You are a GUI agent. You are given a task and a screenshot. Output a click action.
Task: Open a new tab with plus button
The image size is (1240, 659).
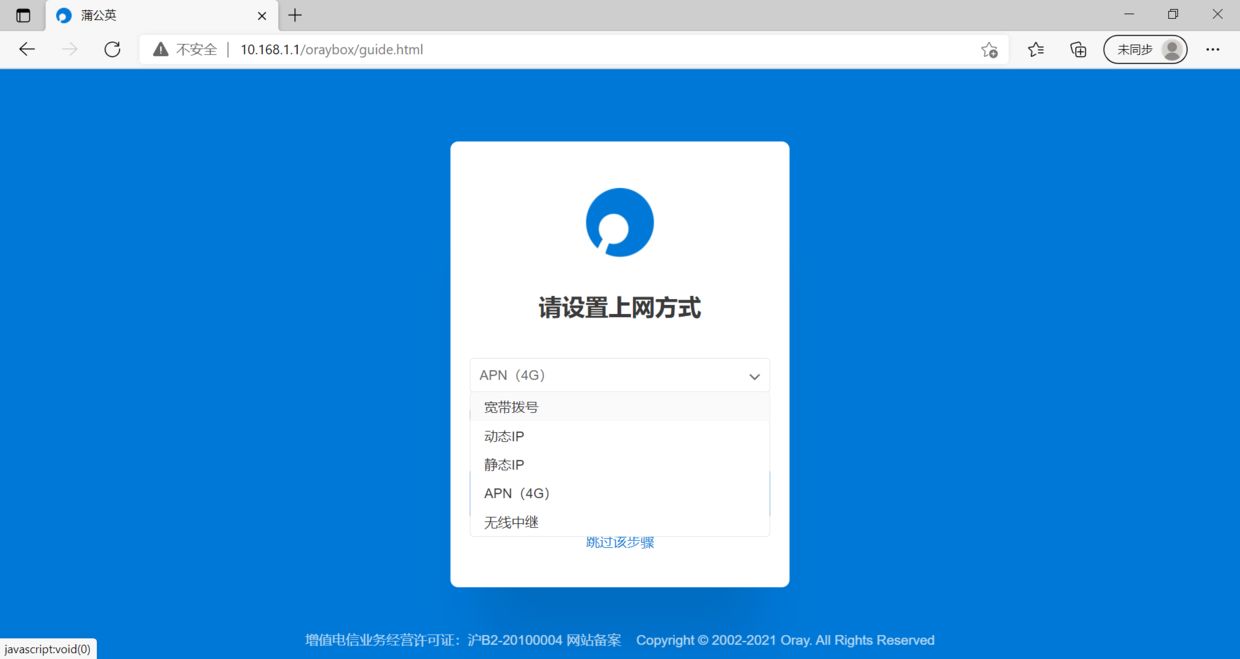point(295,15)
